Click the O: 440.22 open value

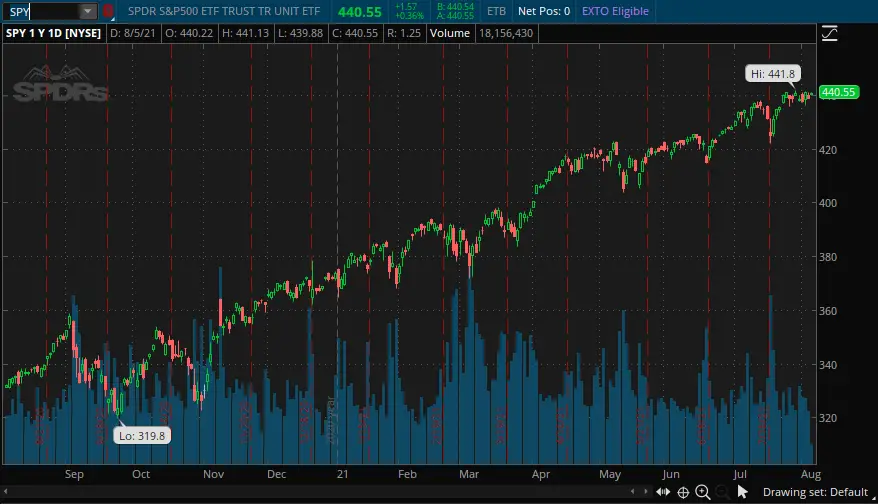click(x=189, y=33)
